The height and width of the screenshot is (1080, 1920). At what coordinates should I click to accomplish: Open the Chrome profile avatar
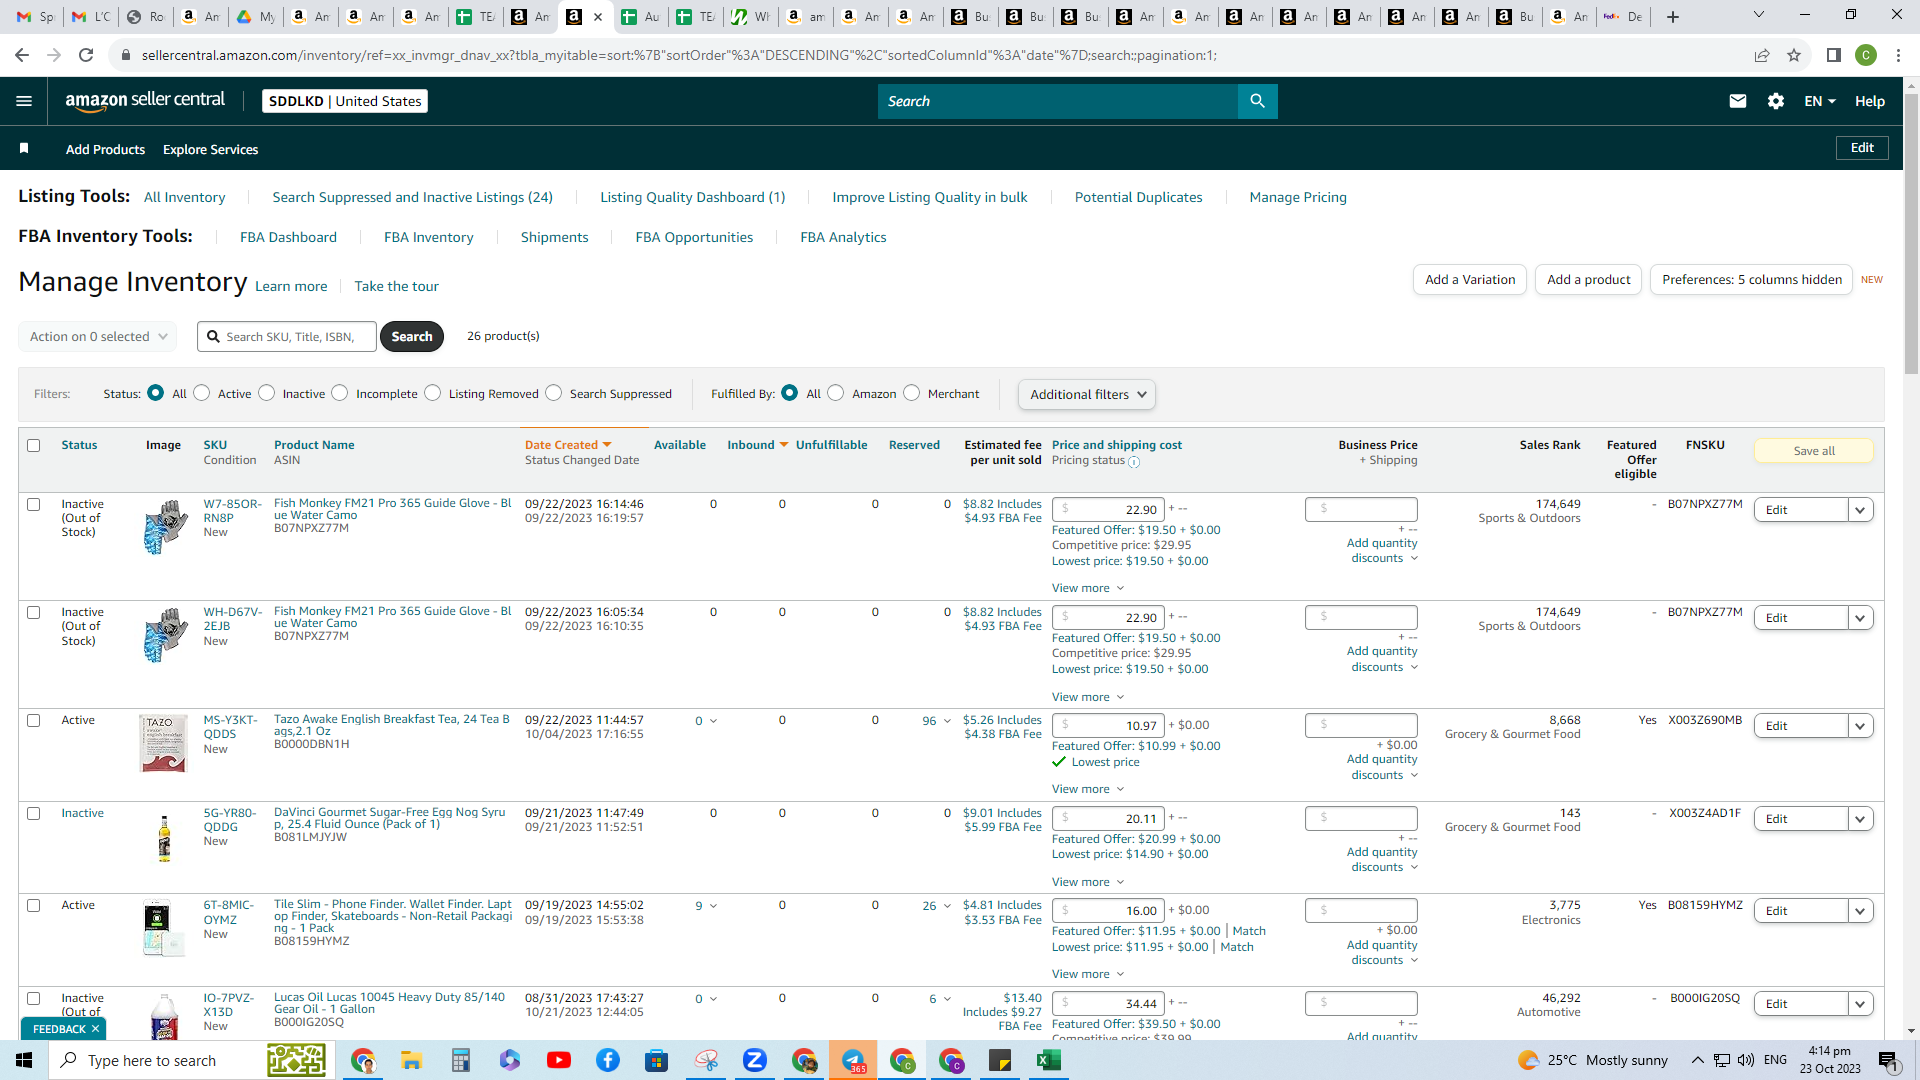click(x=1866, y=55)
